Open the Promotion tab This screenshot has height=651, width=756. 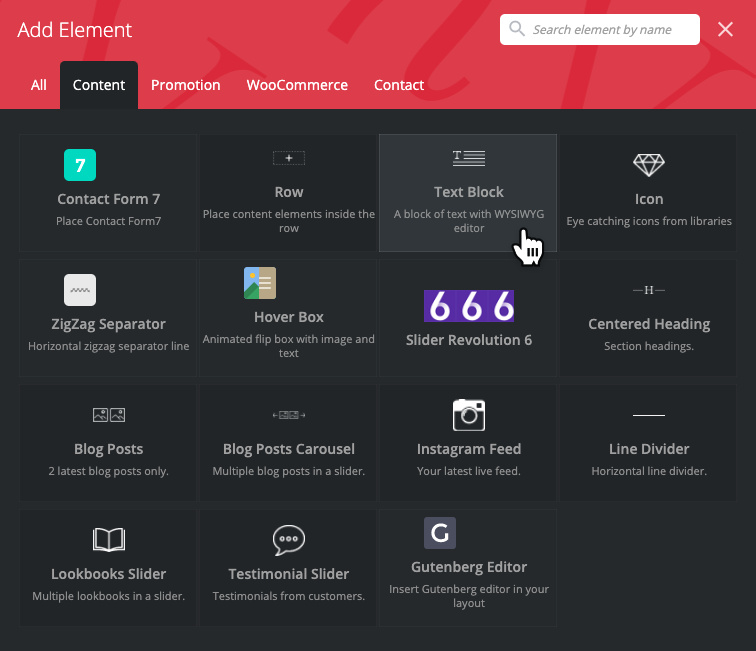(185, 85)
